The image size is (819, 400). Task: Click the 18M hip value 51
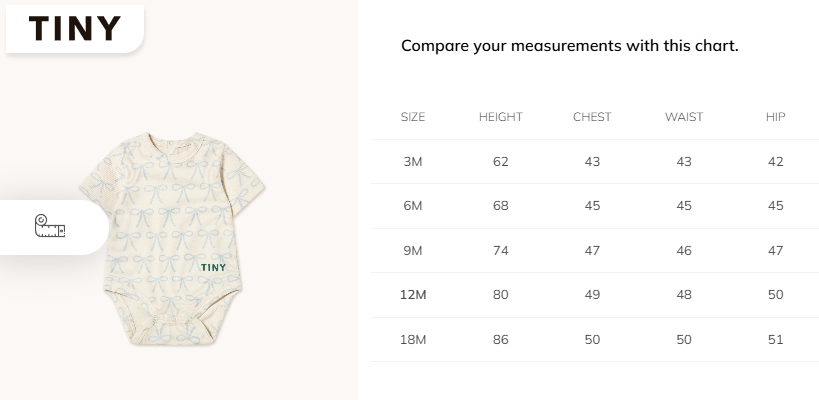(x=775, y=340)
